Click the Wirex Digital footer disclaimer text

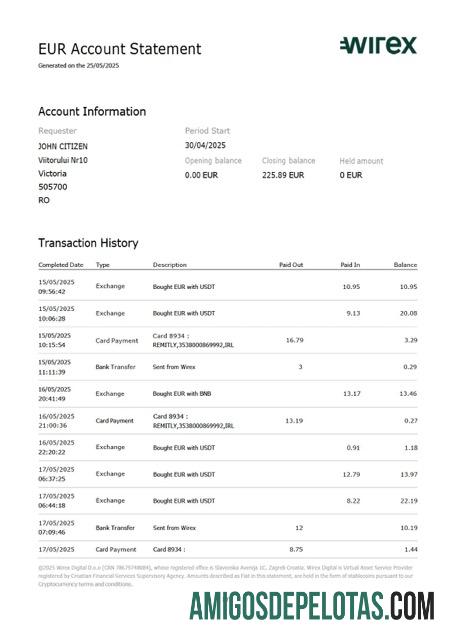[226, 576]
